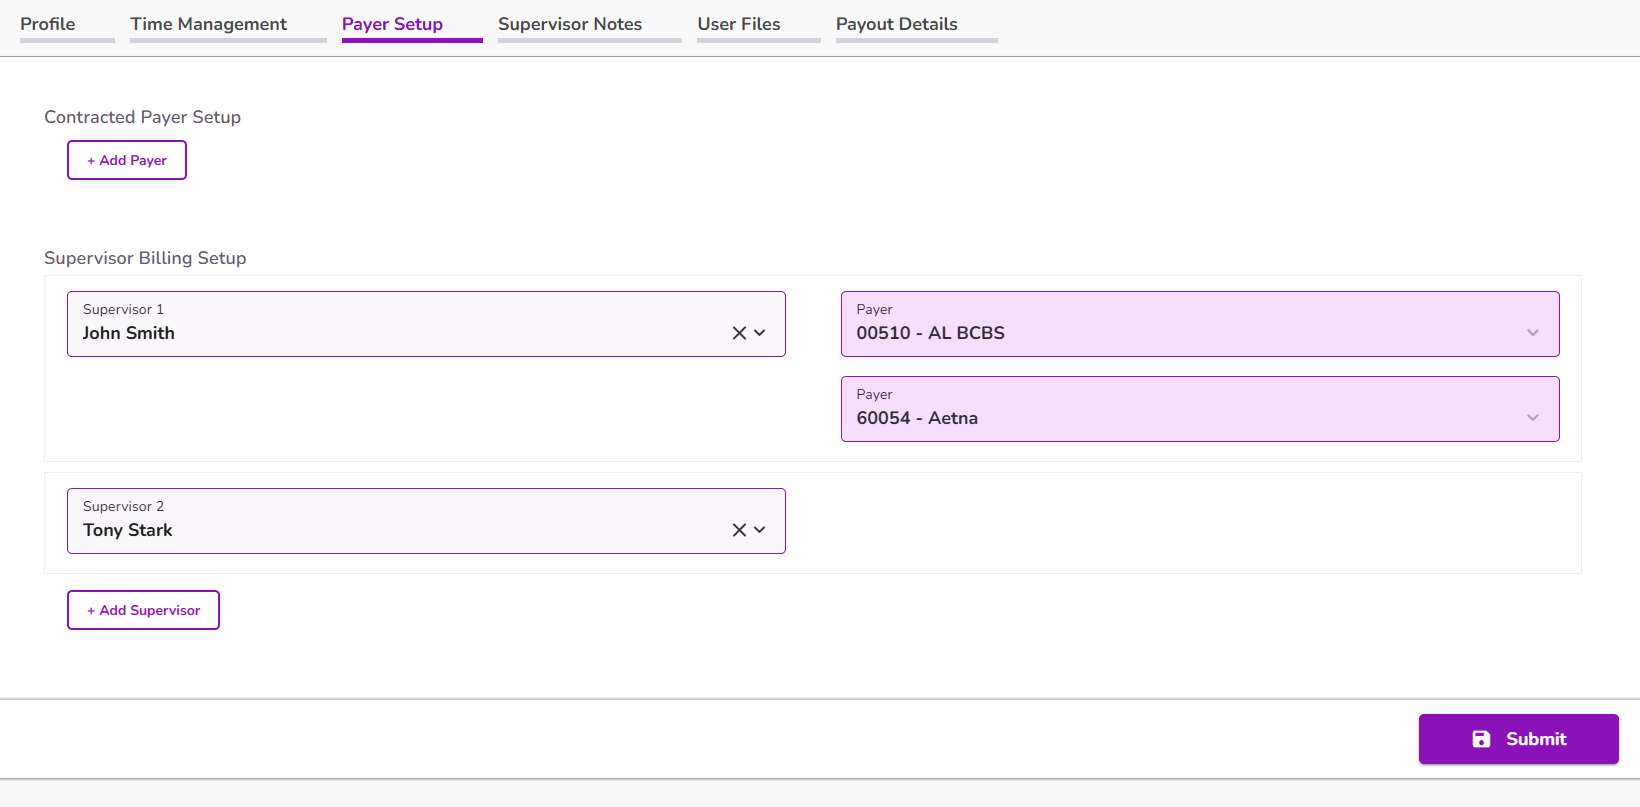Click the Contracted Payer Setup heading

click(142, 117)
